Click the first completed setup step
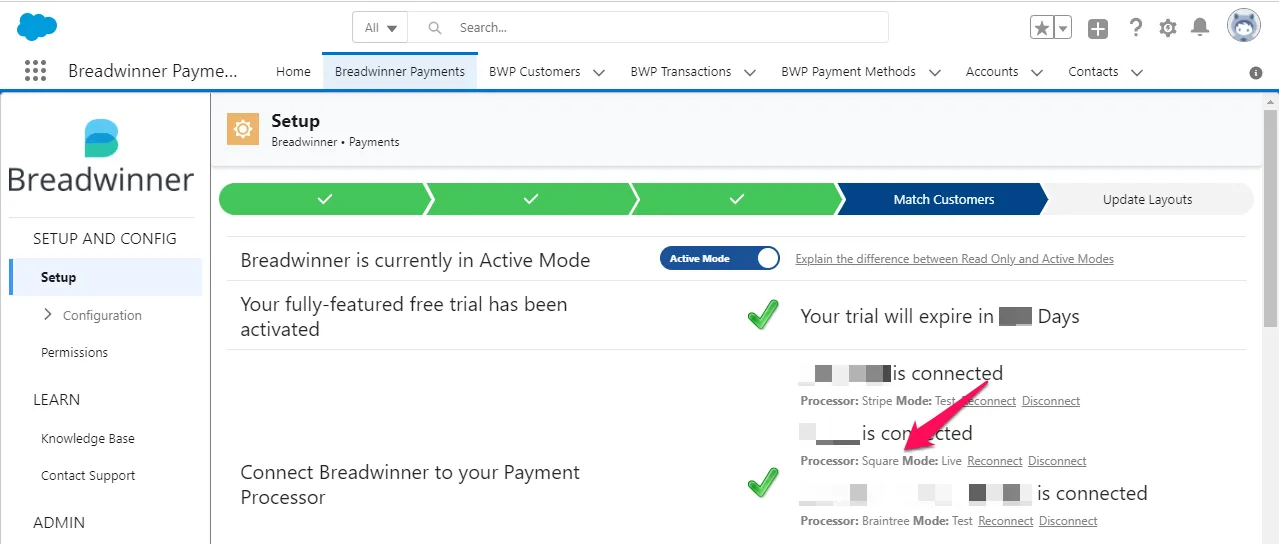Image resolution: width=1279 pixels, height=544 pixels. pyautogui.click(x=324, y=199)
